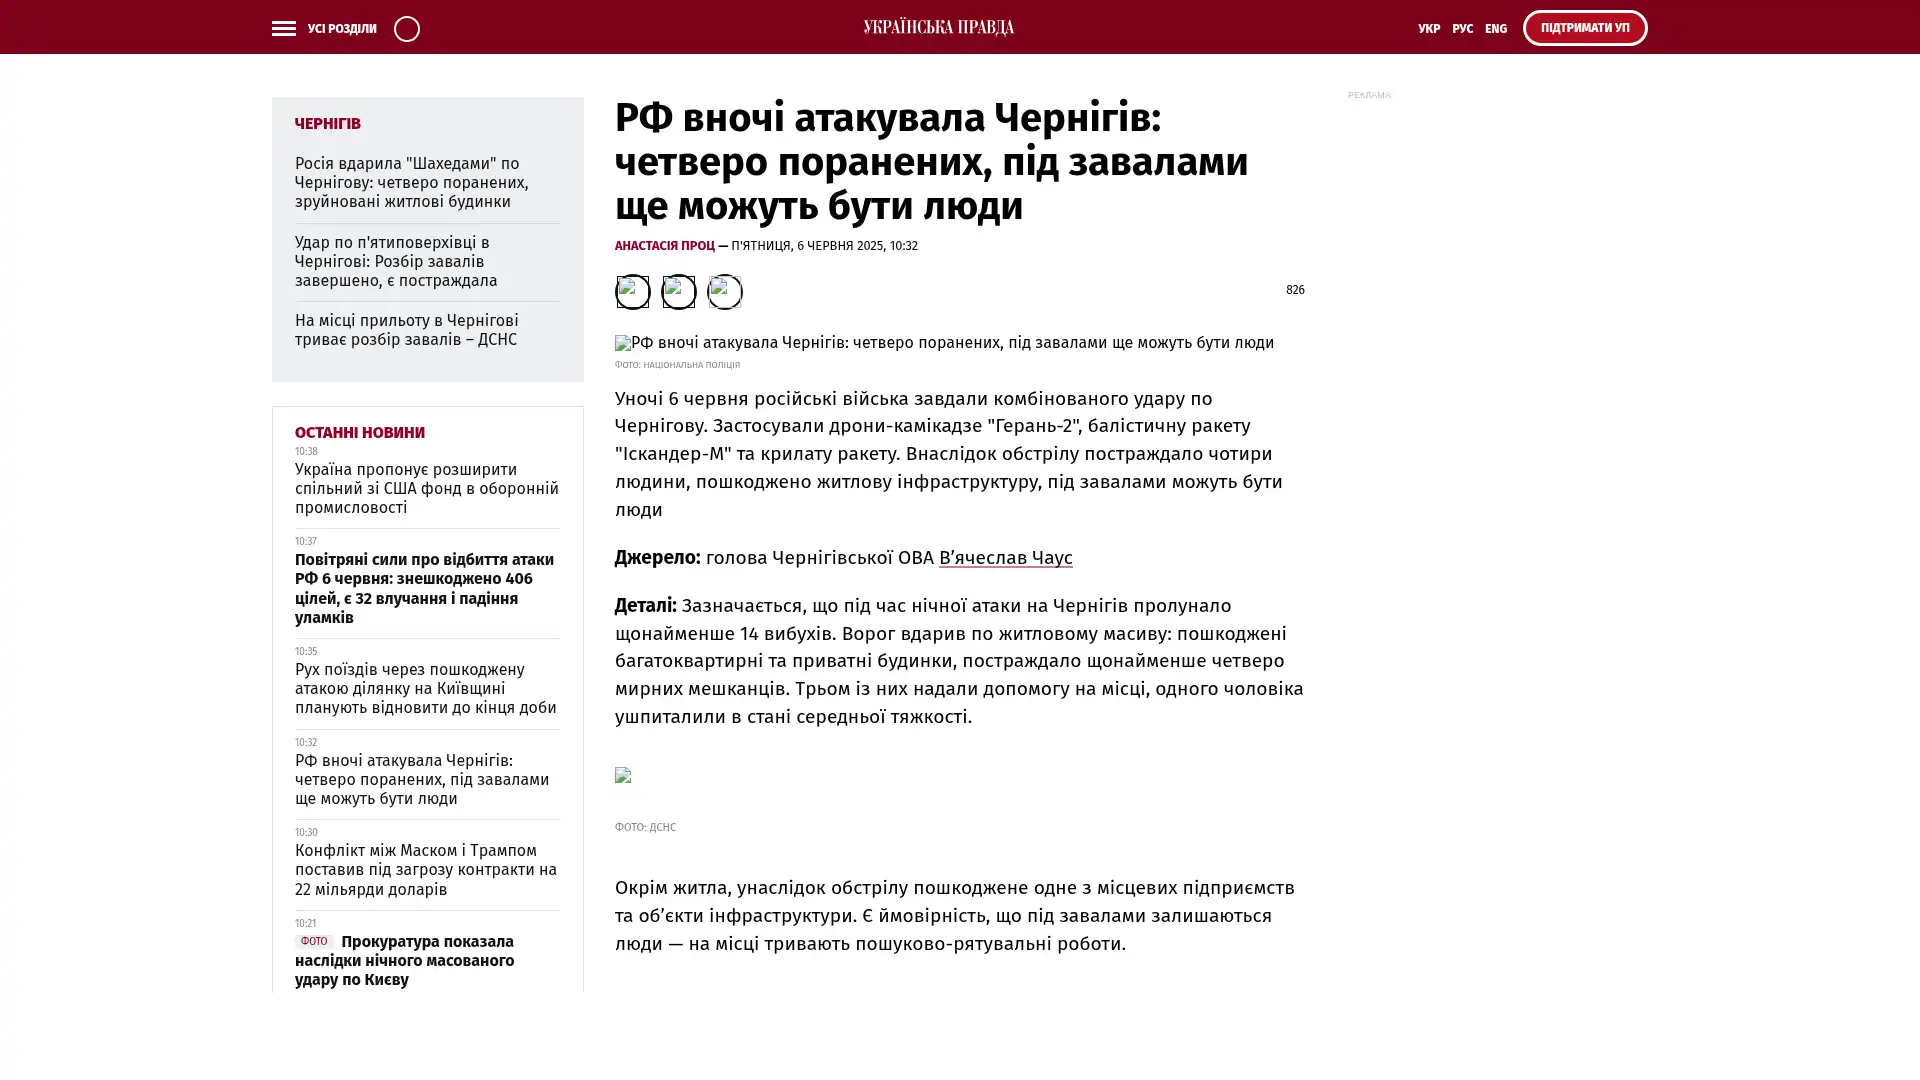This screenshot has height=1080, width=1920.
Task: Open the ДСНС photo image
Action: coord(623,775)
